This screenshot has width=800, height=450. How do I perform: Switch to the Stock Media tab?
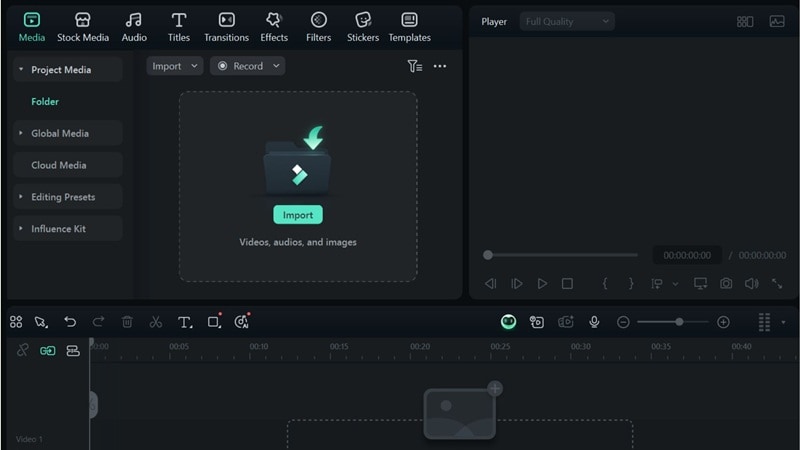click(83, 28)
